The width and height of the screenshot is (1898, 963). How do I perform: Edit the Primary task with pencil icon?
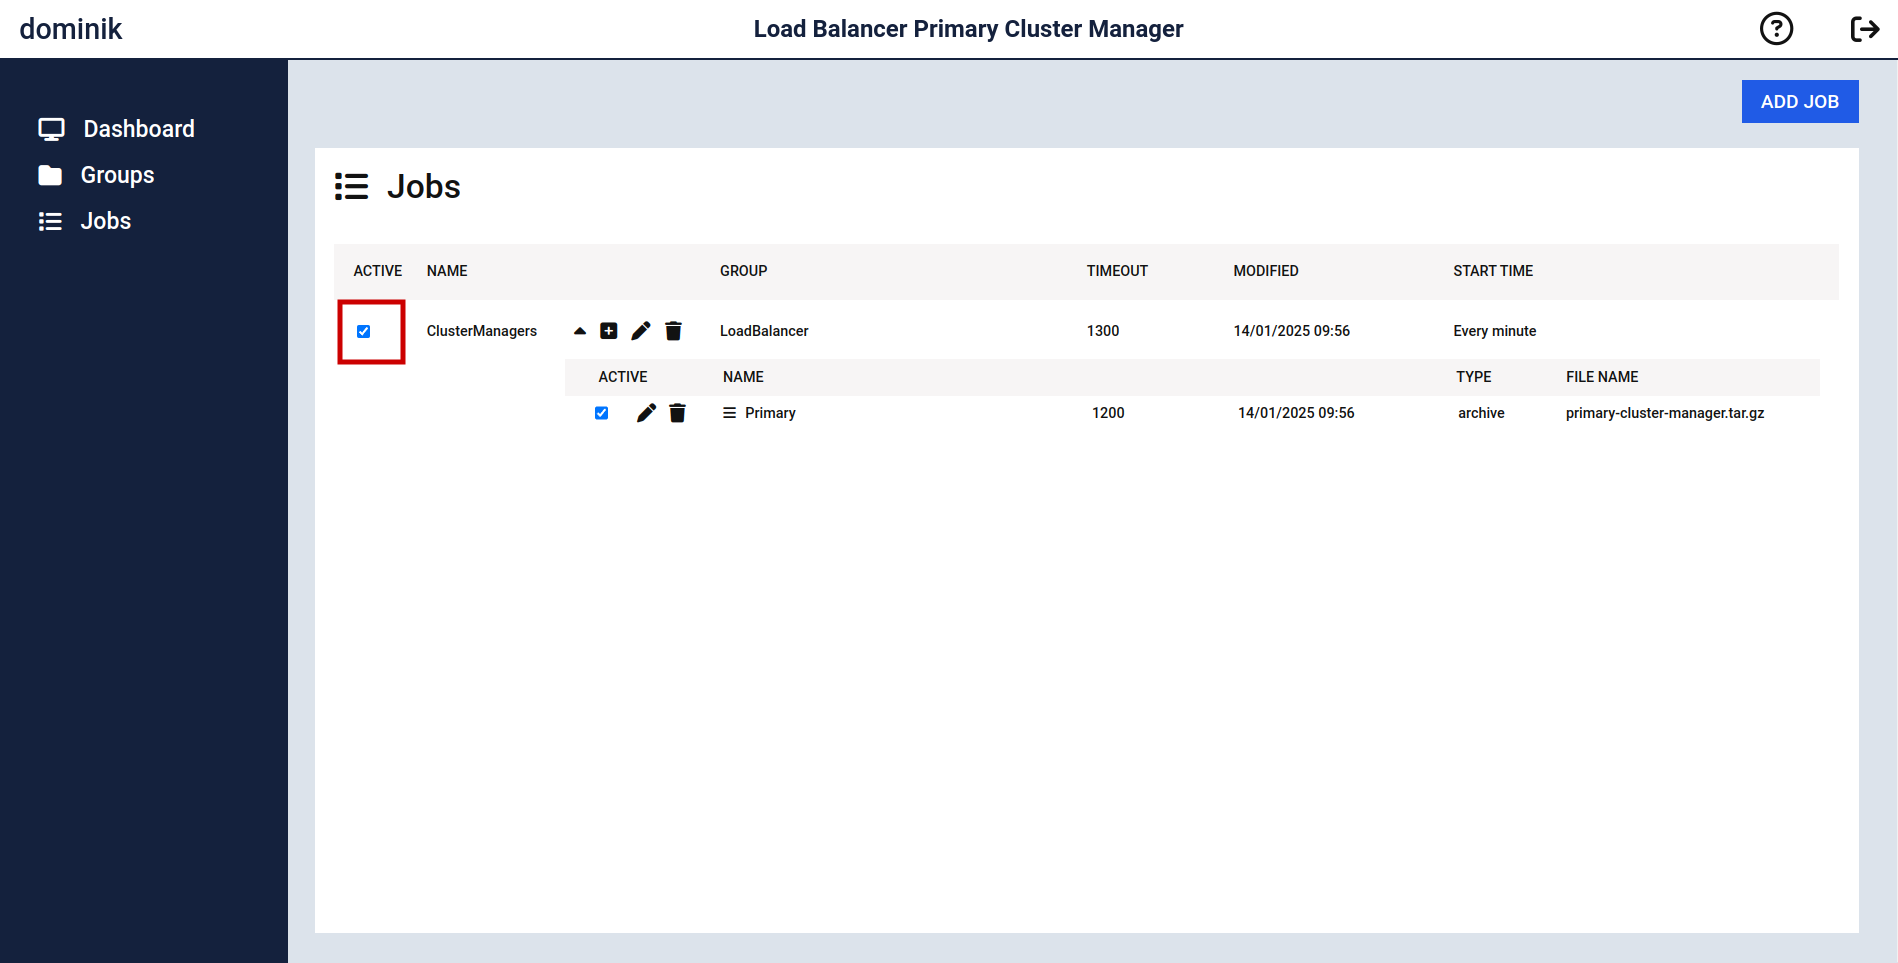click(646, 413)
